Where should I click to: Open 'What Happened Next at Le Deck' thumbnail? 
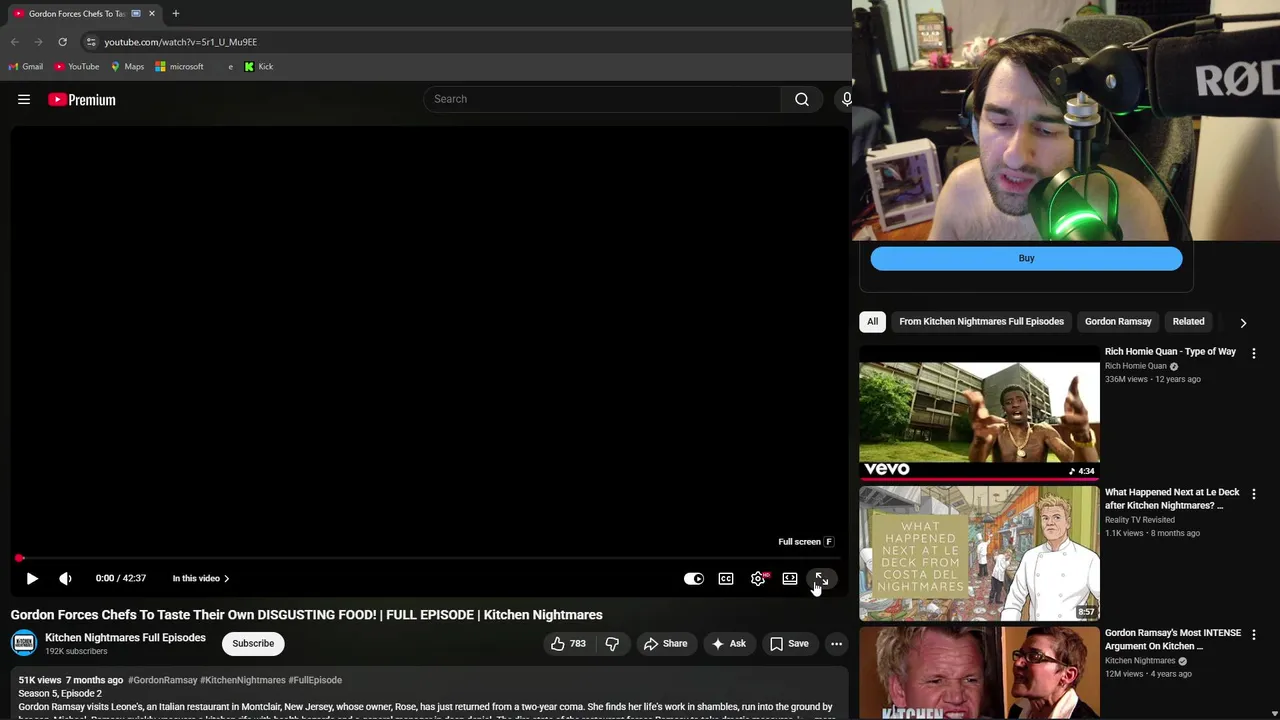click(x=979, y=554)
